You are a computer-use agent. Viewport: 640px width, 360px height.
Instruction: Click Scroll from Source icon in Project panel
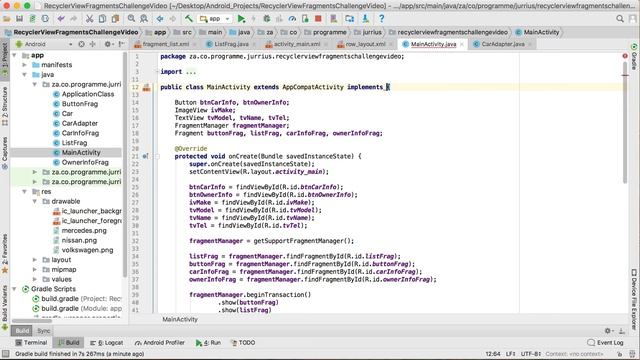pos(82,44)
